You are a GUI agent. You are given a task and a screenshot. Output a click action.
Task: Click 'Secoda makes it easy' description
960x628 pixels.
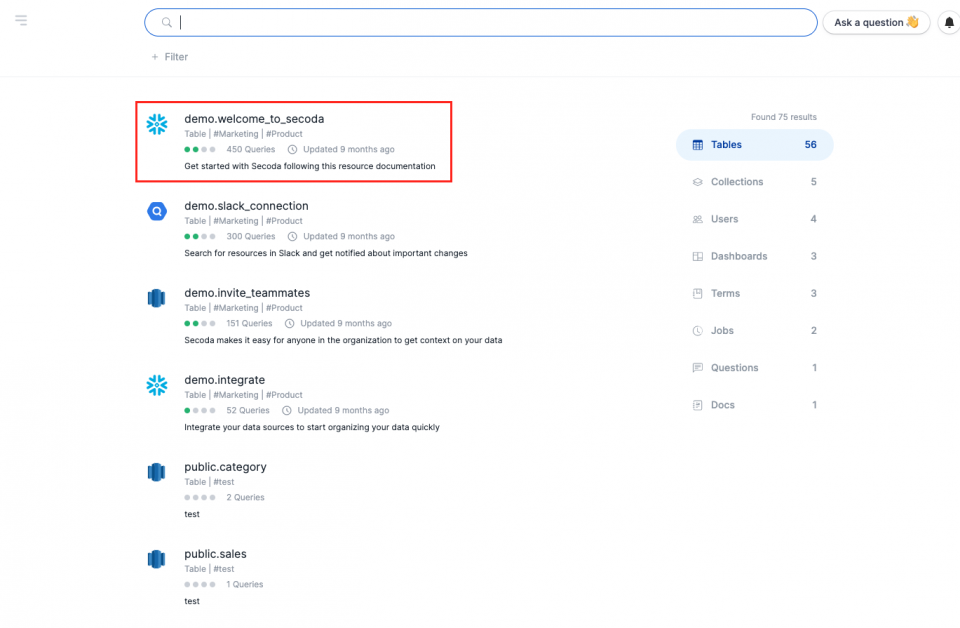343,340
